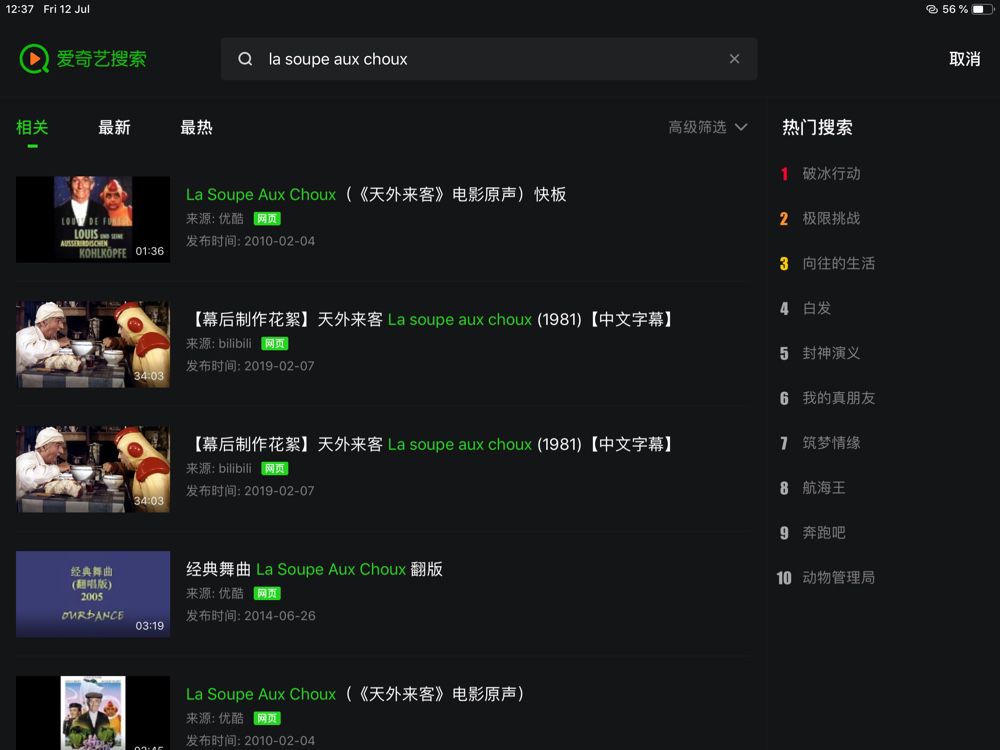Open the movie poster thumbnail at the list bottom
Viewport: 1000px width, 750px height.
93,713
